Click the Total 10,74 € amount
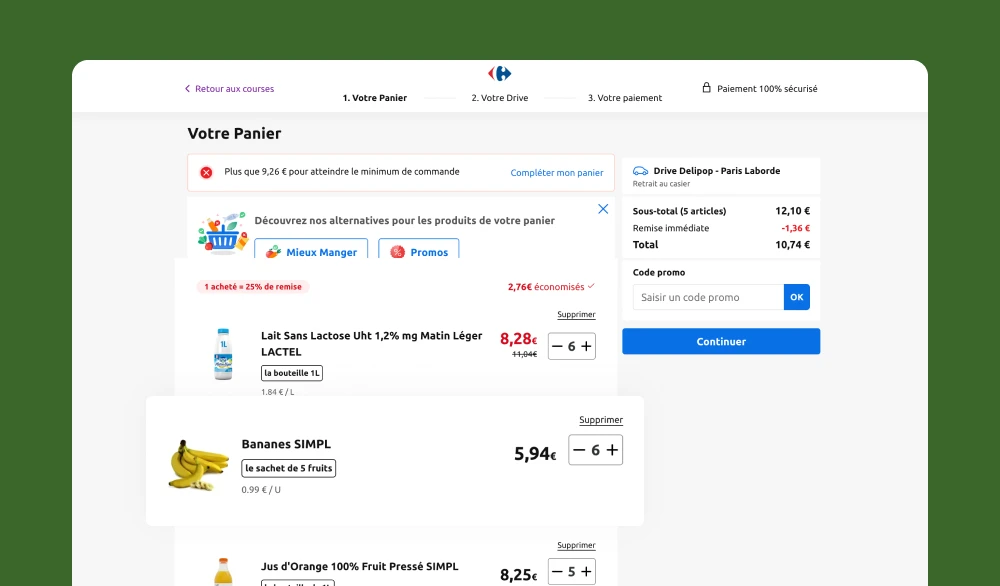1000x586 pixels. 792,245
